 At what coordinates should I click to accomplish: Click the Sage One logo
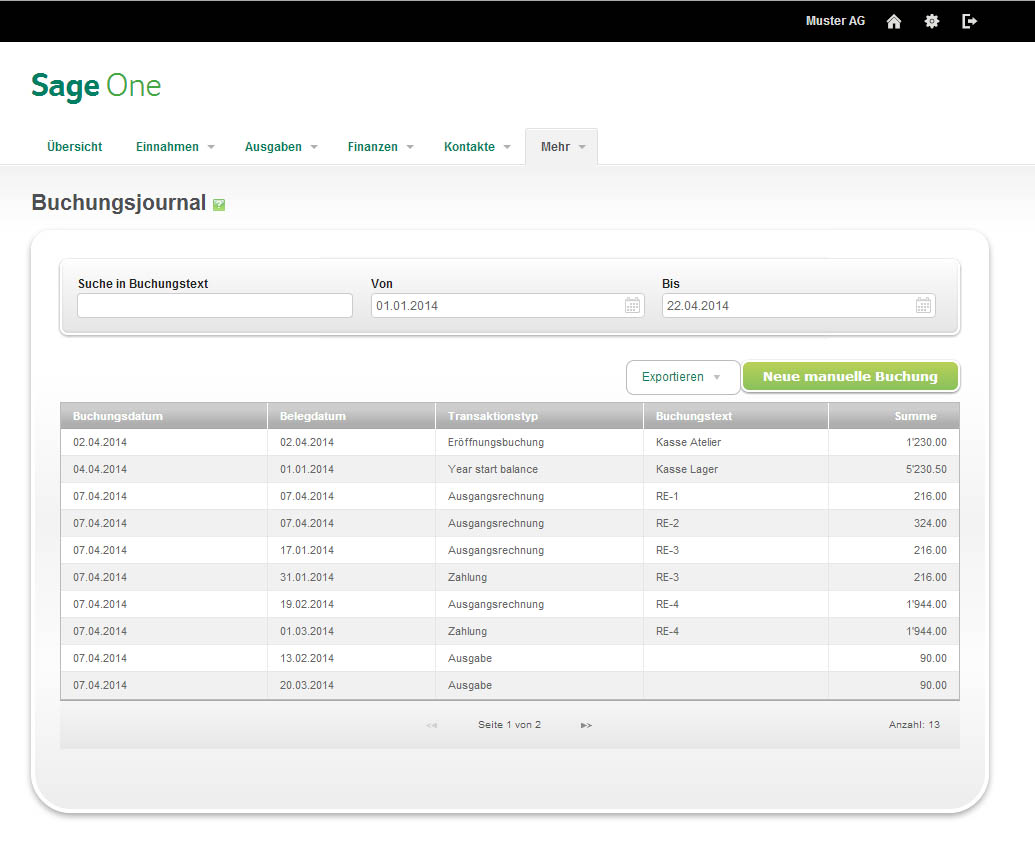pos(95,86)
